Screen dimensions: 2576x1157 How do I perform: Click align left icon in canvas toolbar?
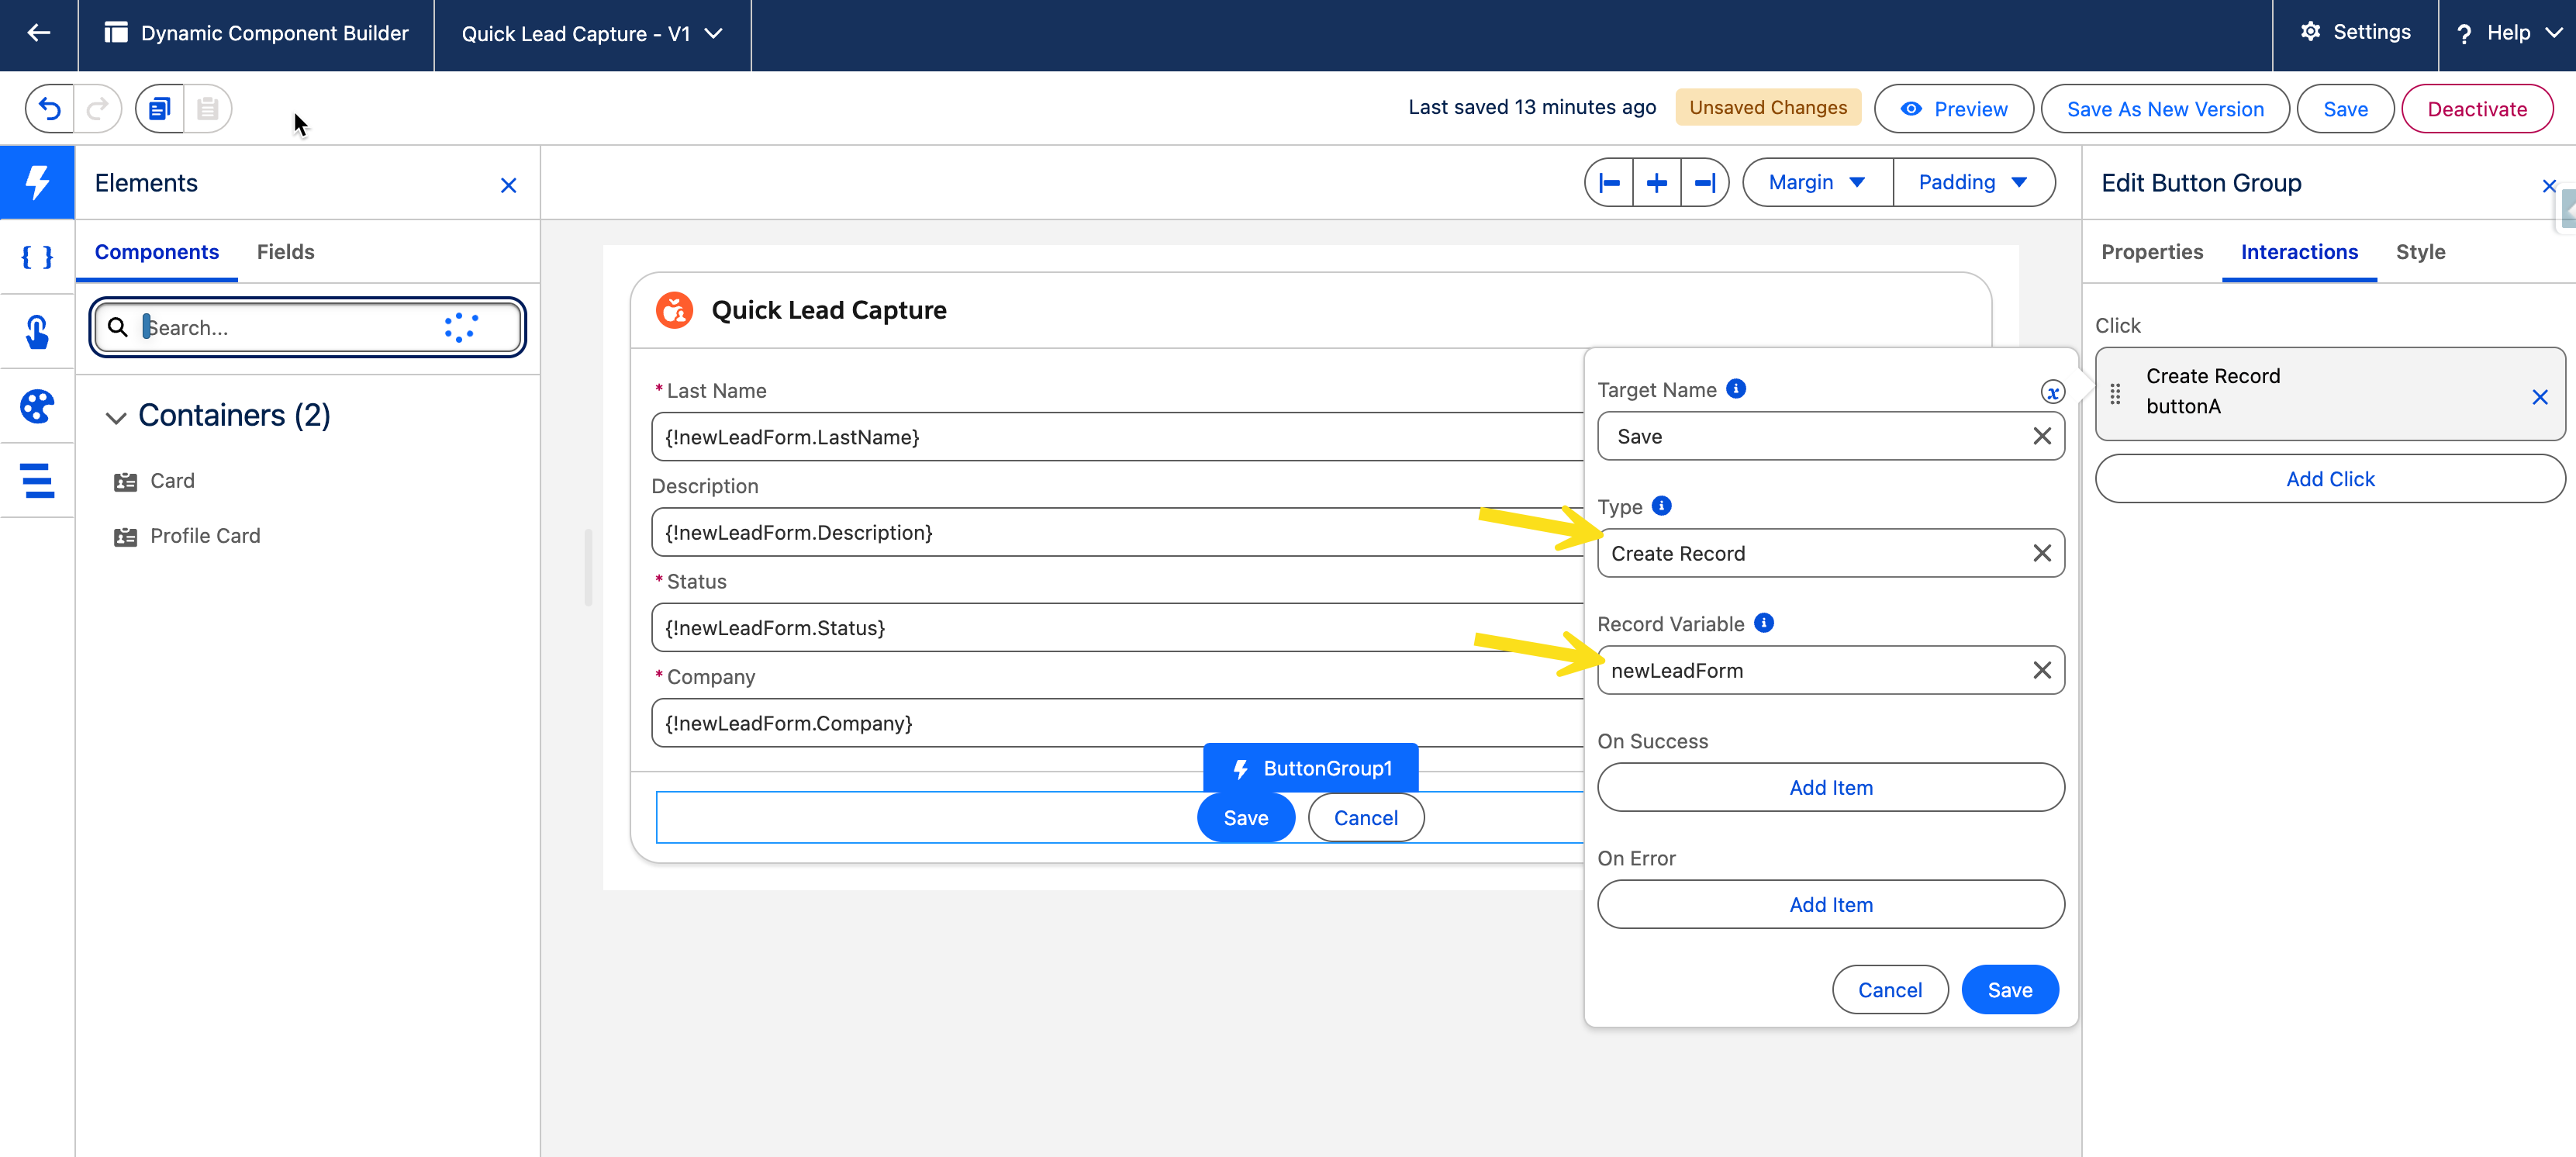click(x=1609, y=183)
